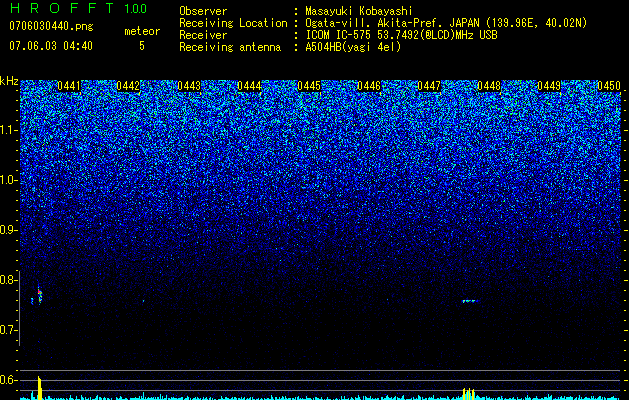Screen dimensions: 629x400
Task: Click the date stamp 07.06.03 04:40
Action: [51, 46]
